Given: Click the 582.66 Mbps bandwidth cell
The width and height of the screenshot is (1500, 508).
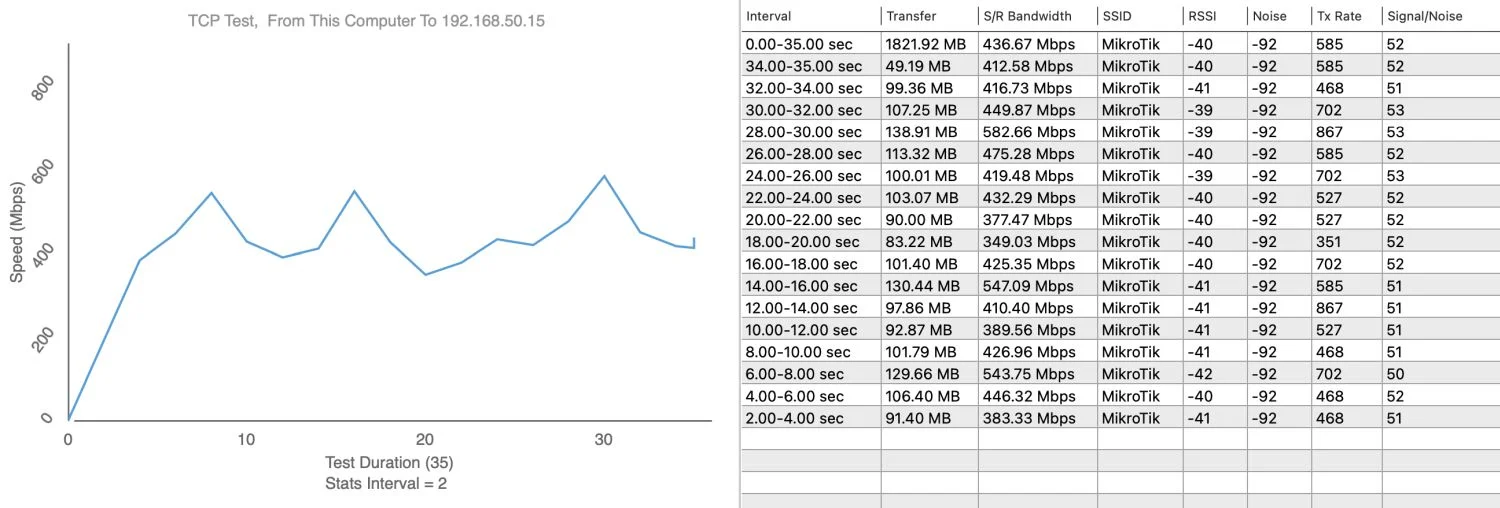Looking at the screenshot, I should 1031,132.
